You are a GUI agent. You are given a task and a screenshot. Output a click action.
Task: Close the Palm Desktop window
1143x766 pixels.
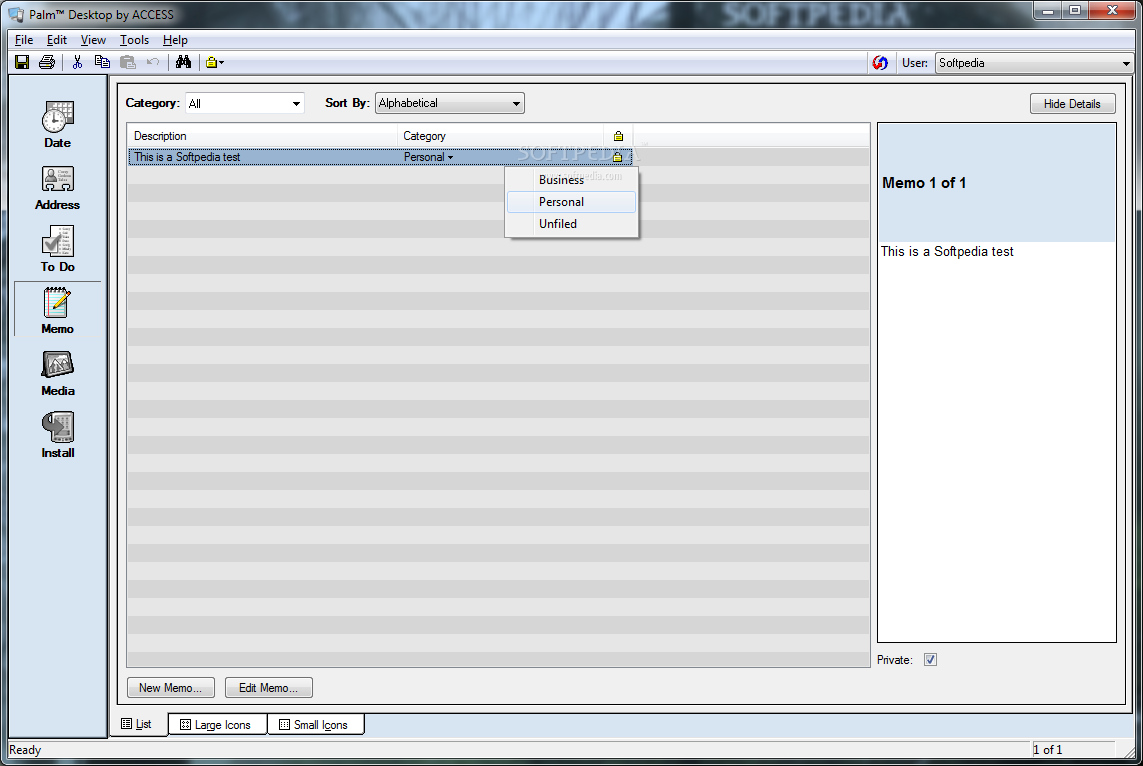(x=1112, y=10)
